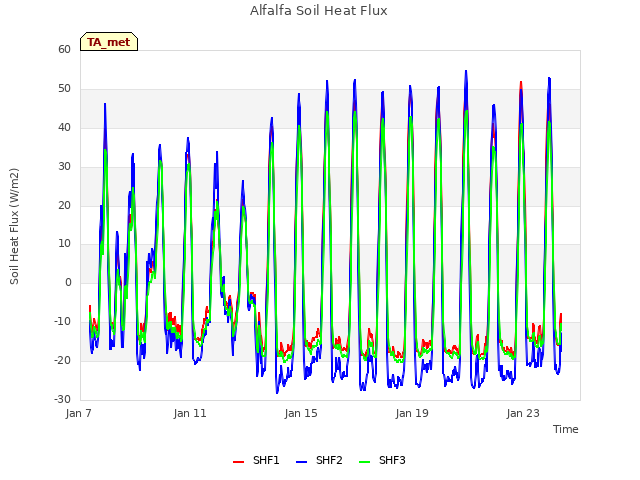
Task: Toggle the SHF2 legend entry
Action: click(x=319, y=460)
